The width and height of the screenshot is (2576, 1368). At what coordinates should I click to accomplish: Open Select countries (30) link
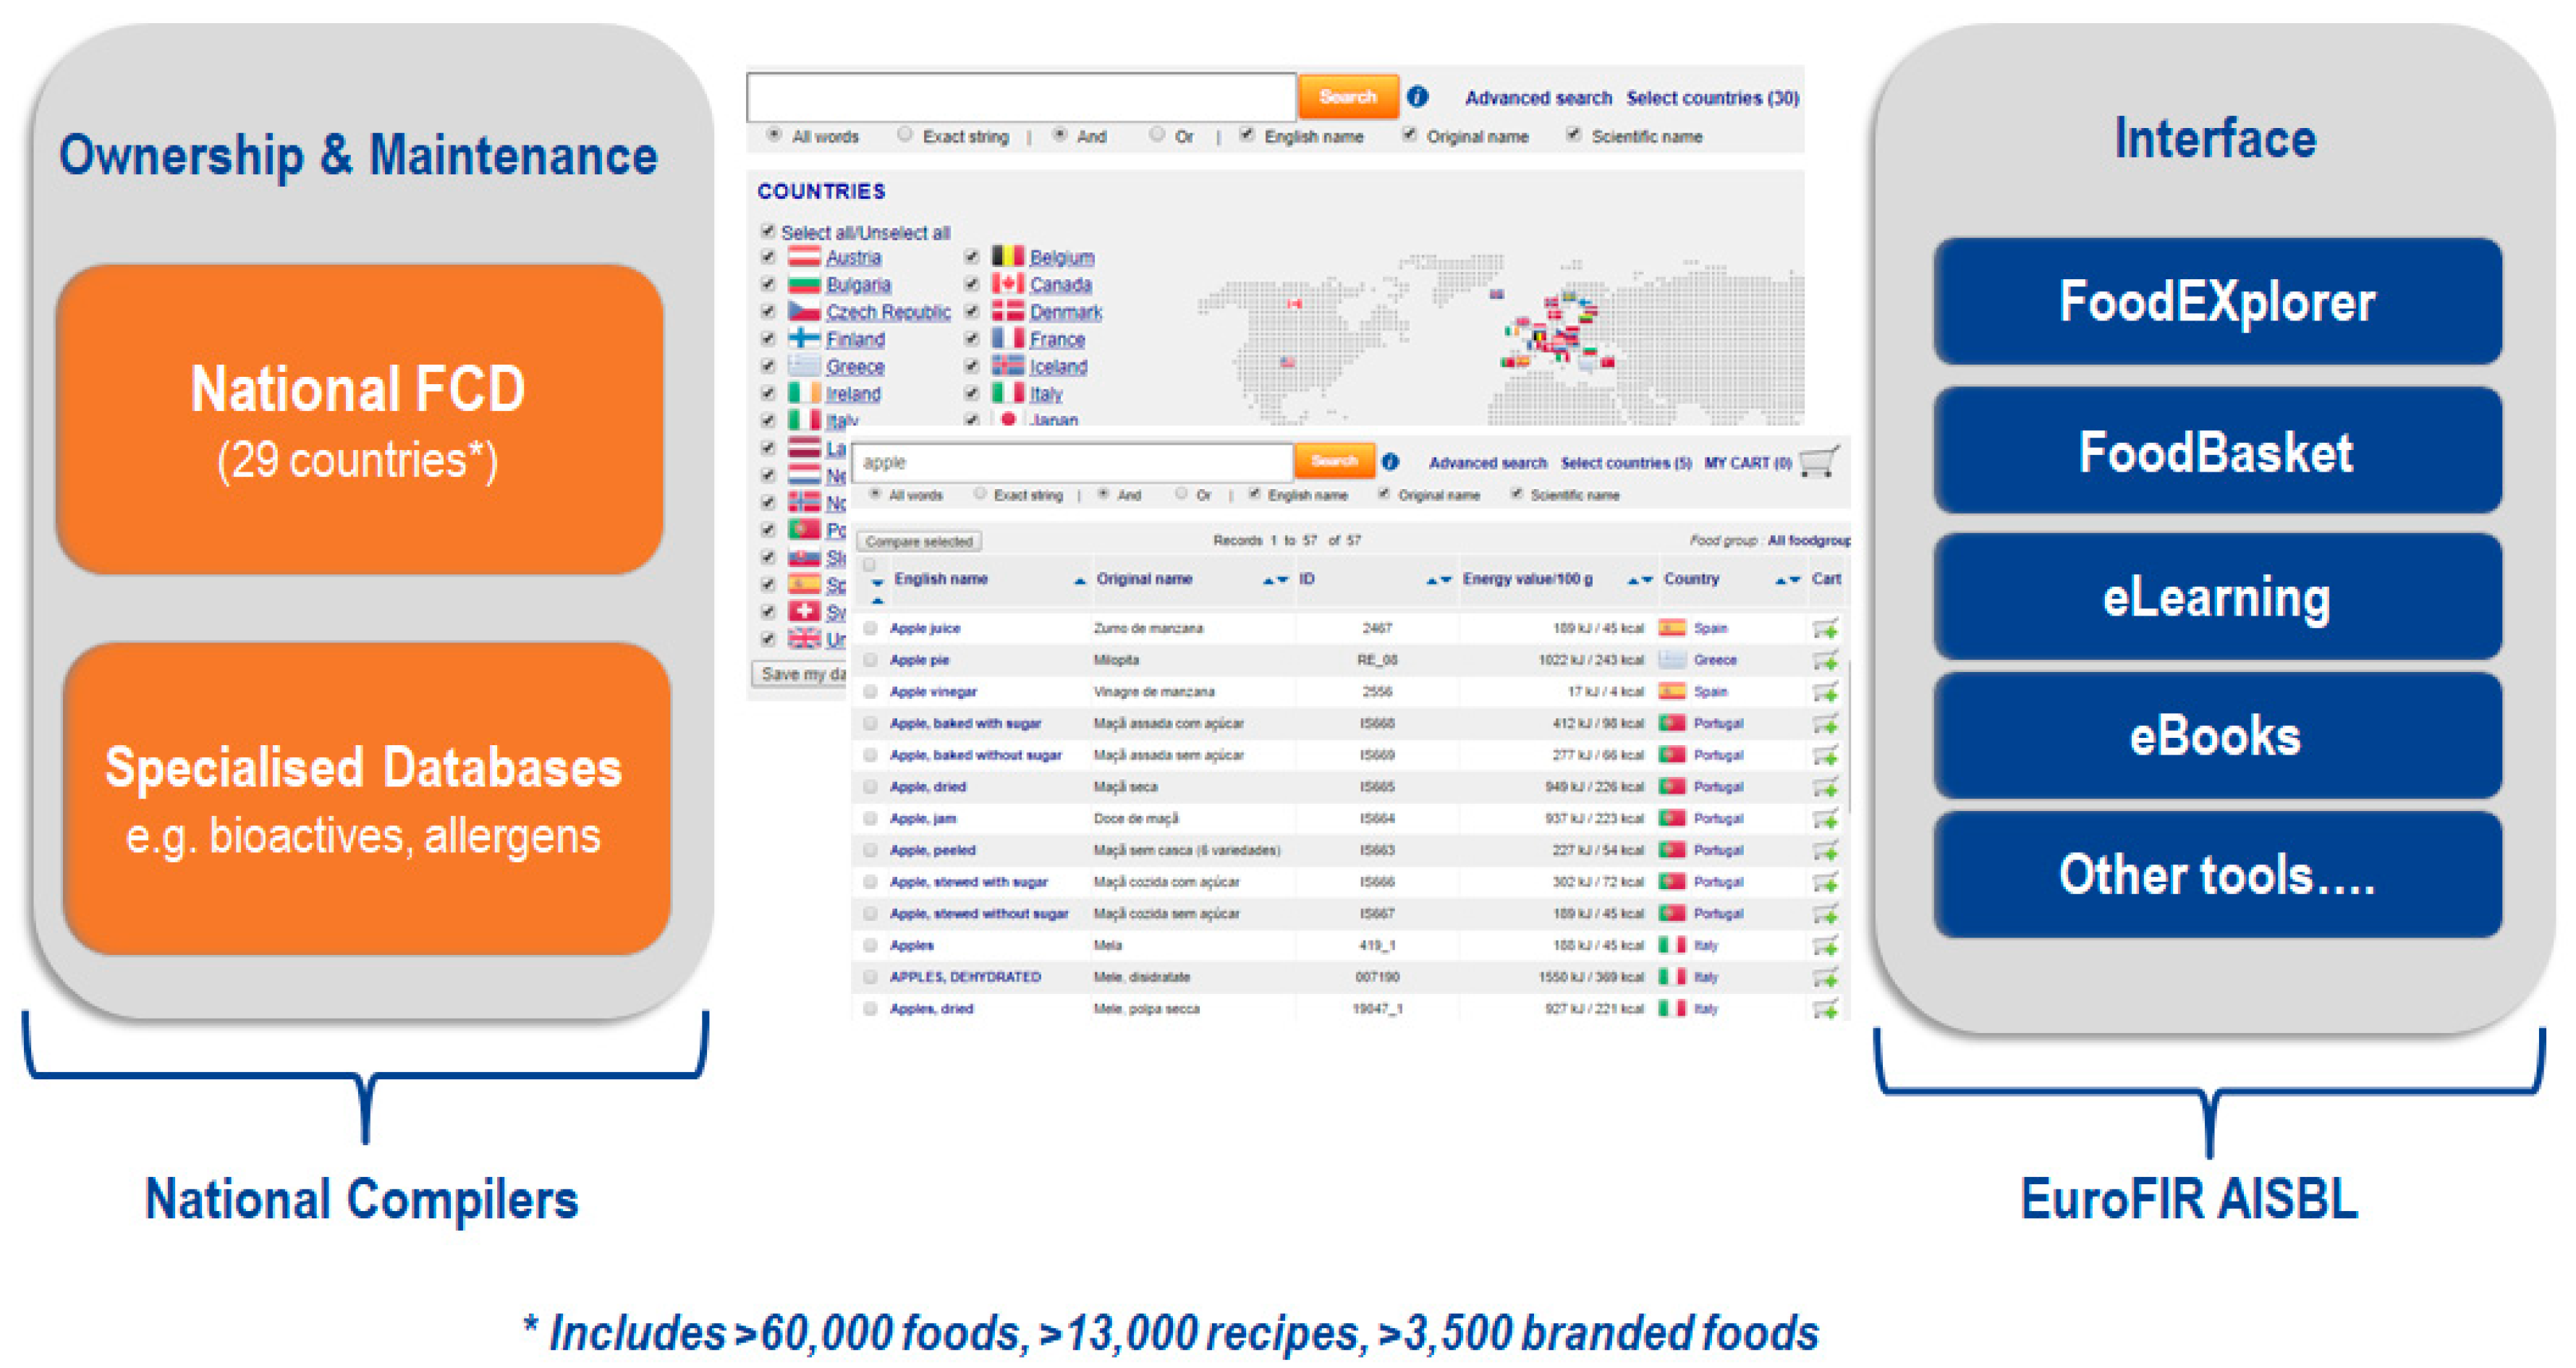1712,98
